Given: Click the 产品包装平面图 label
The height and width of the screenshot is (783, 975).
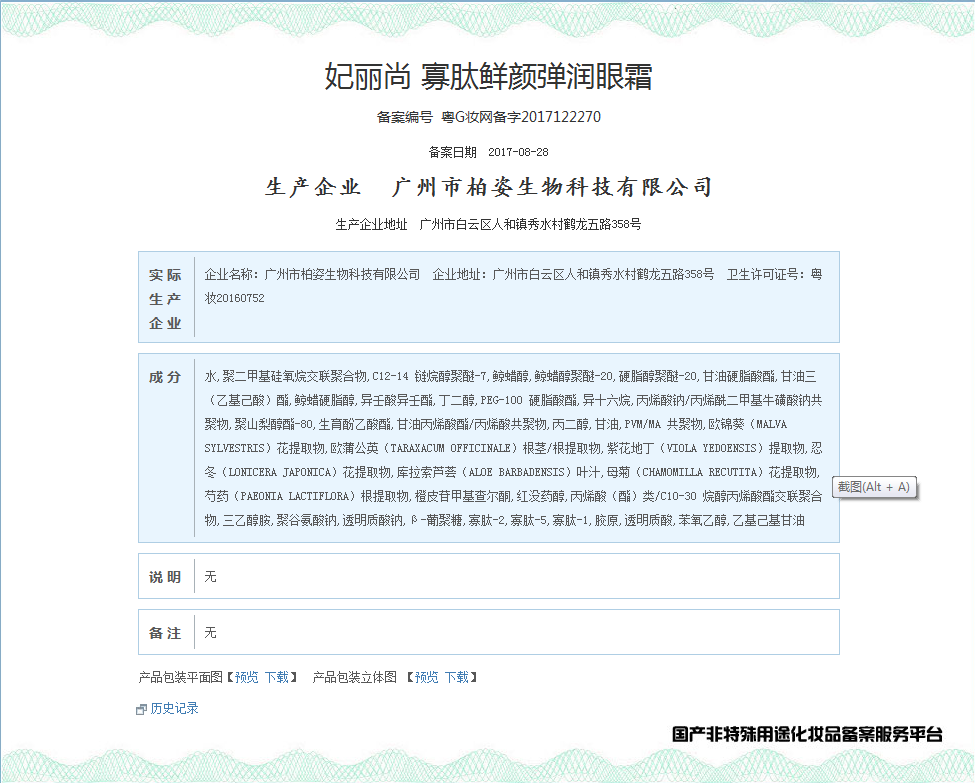Looking at the screenshot, I should point(180,677).
